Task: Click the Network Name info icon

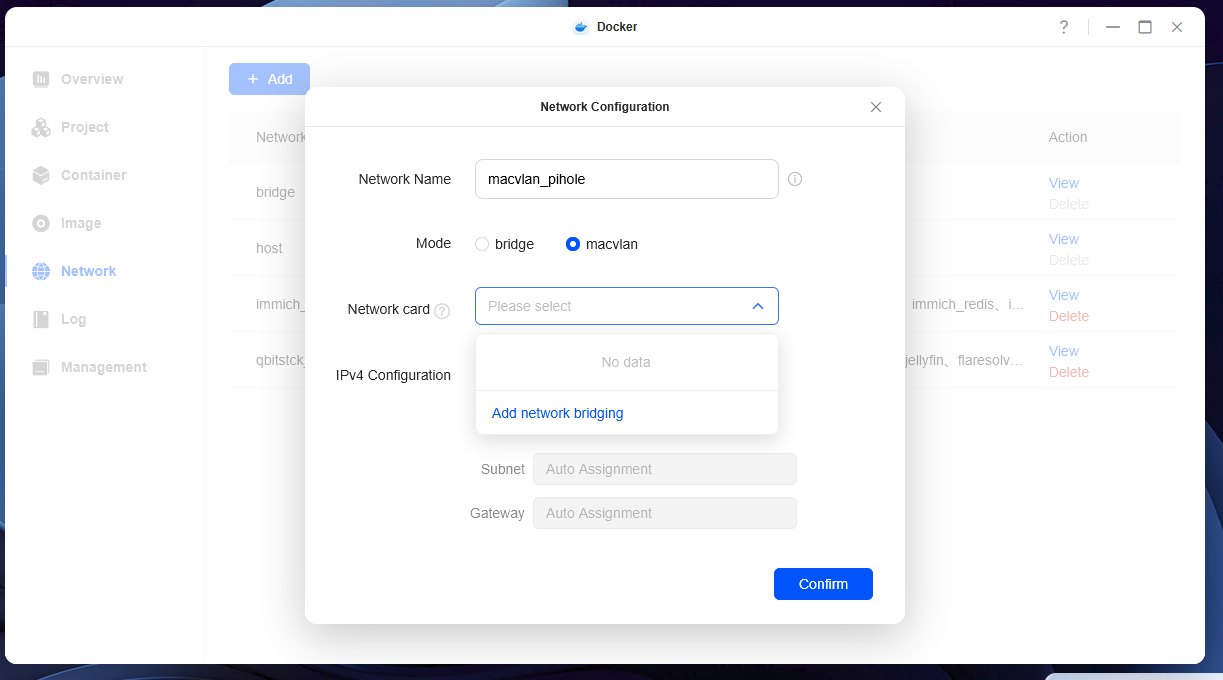Action: click(795, 179)
